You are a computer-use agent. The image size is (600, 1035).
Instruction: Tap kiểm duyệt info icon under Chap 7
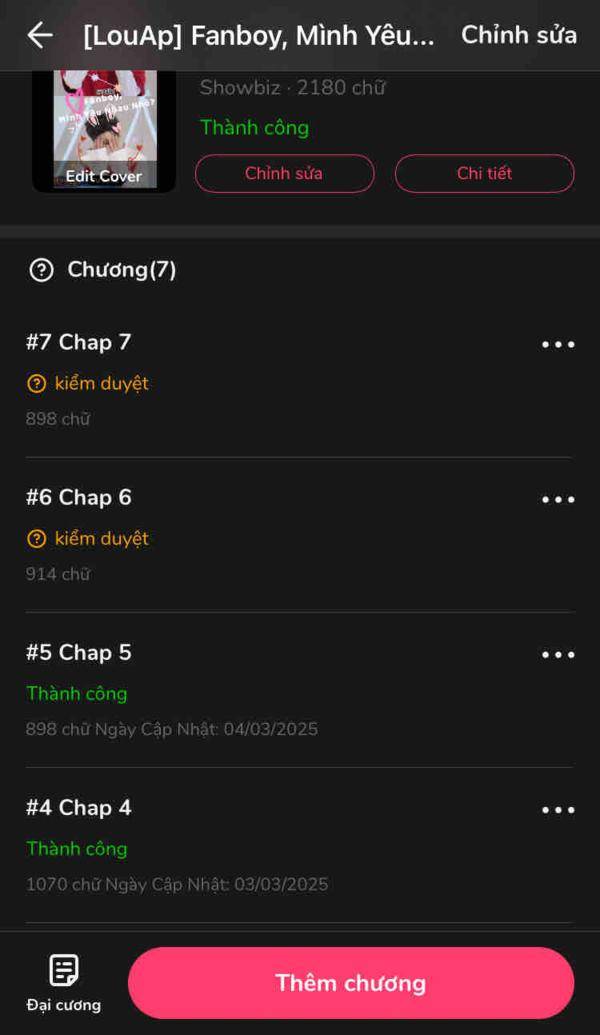coord(36,384)
